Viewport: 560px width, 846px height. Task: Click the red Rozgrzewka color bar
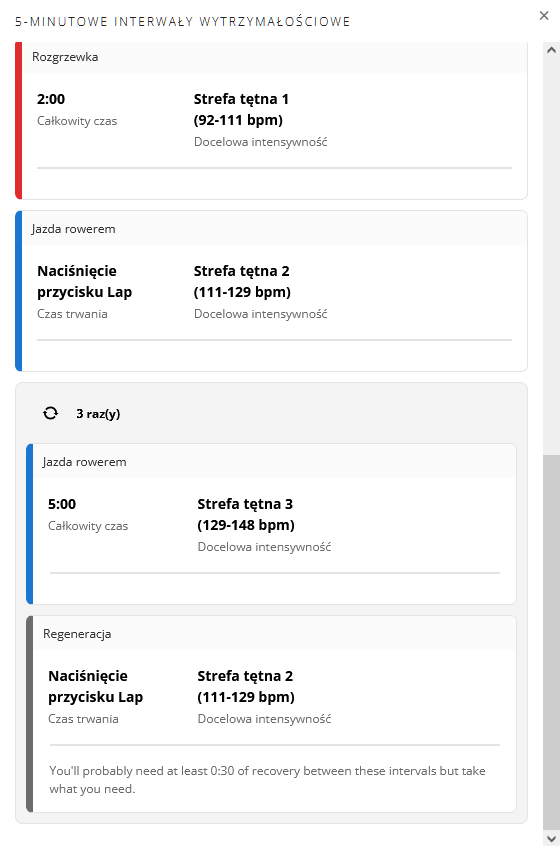18,121
